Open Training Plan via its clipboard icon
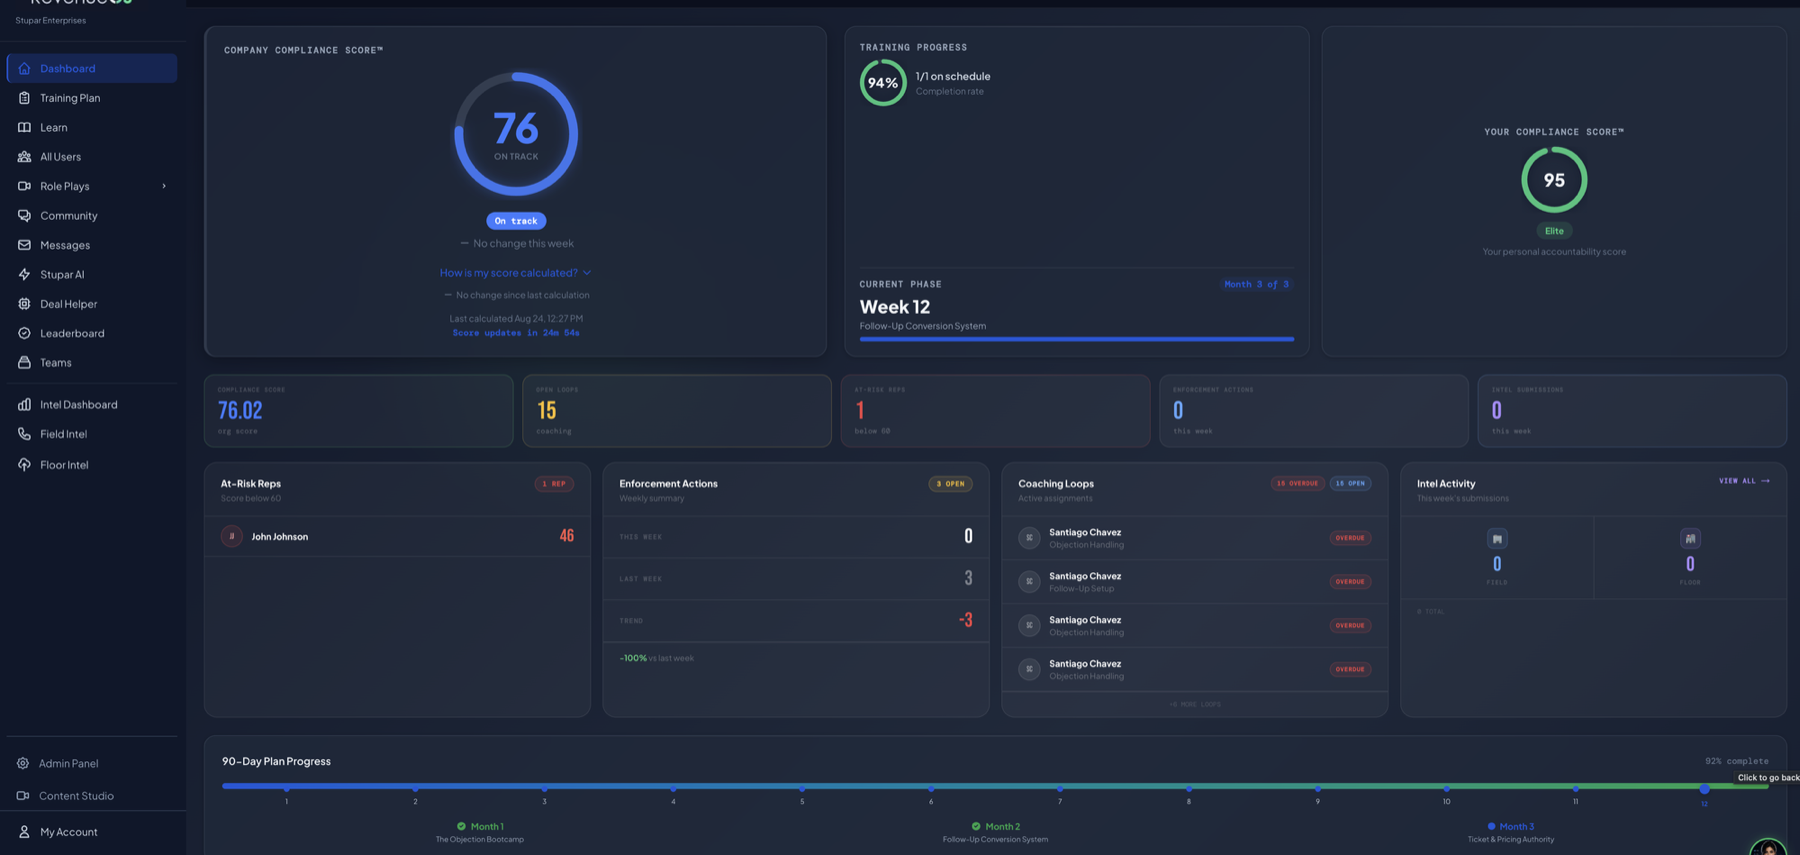 click(x=24, y=98)
